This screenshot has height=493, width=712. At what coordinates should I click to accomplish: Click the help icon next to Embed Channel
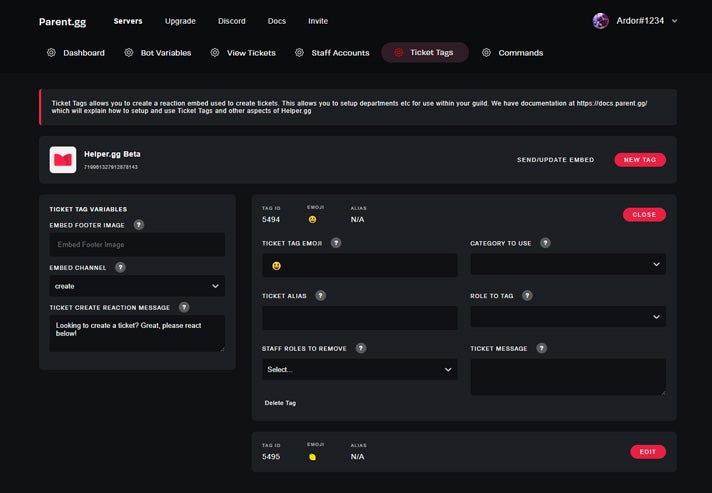coord(120,267)
